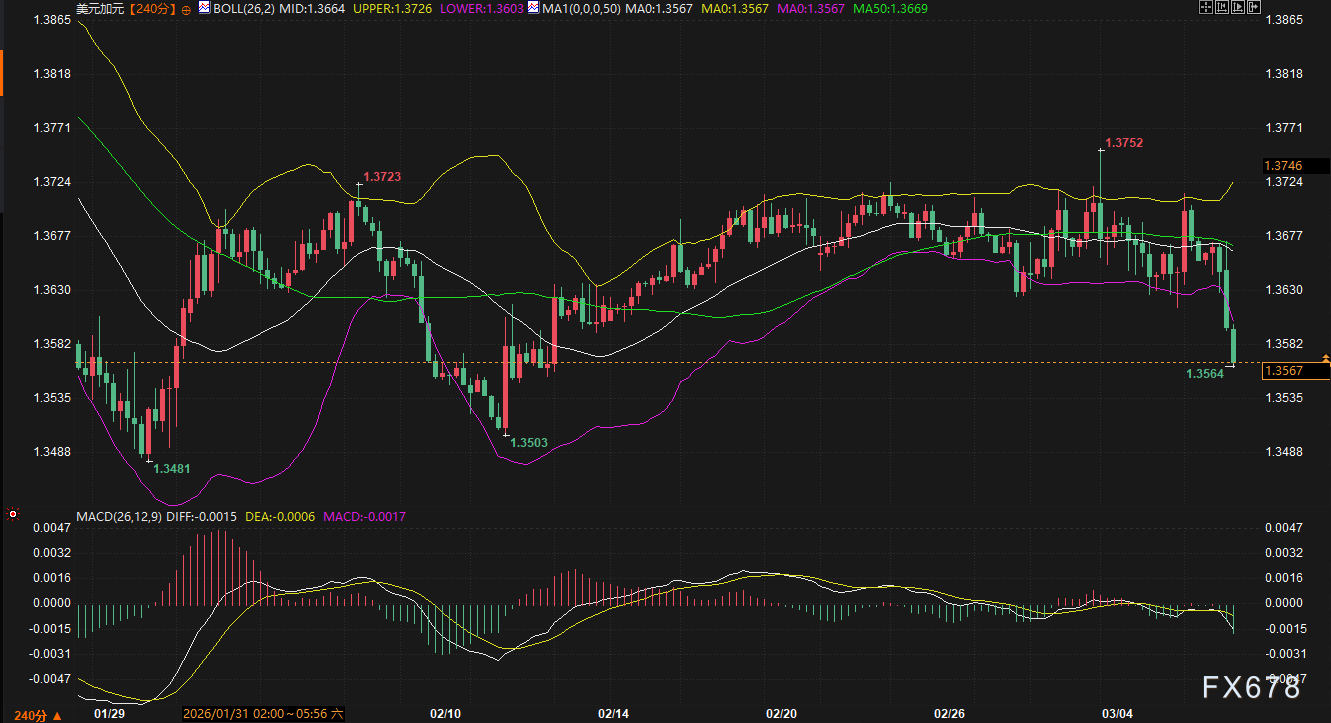
Task: Click the 1.3481 low price marker
Action: point(171,468)
